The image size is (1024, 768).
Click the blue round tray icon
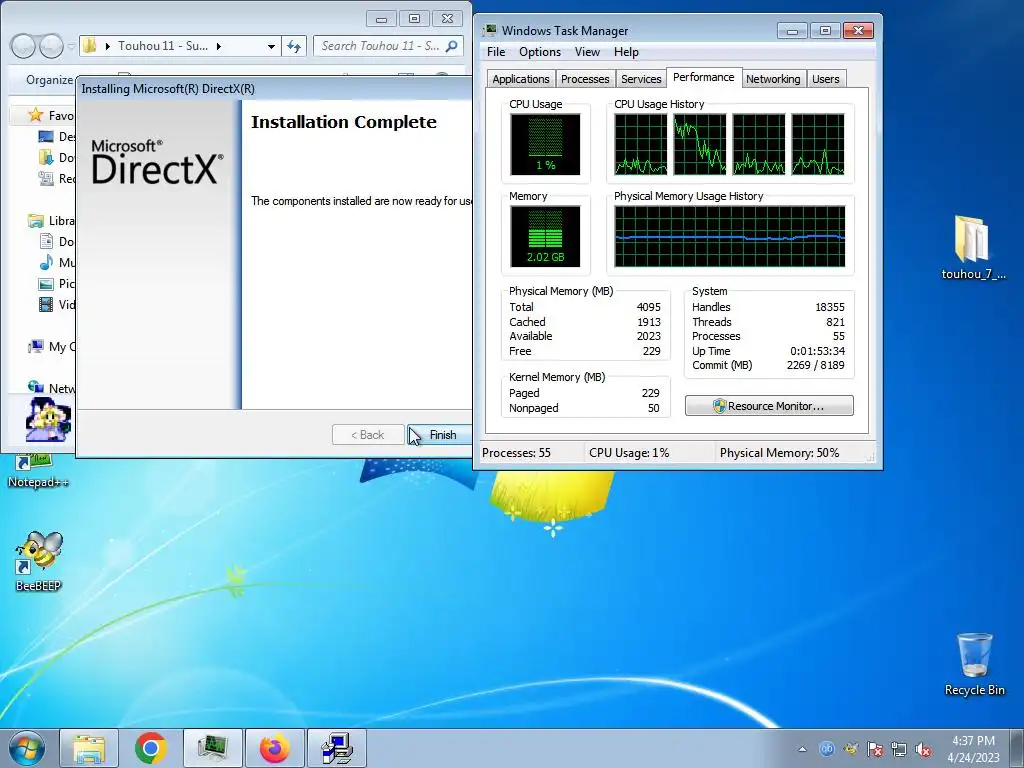click(827, 749)
